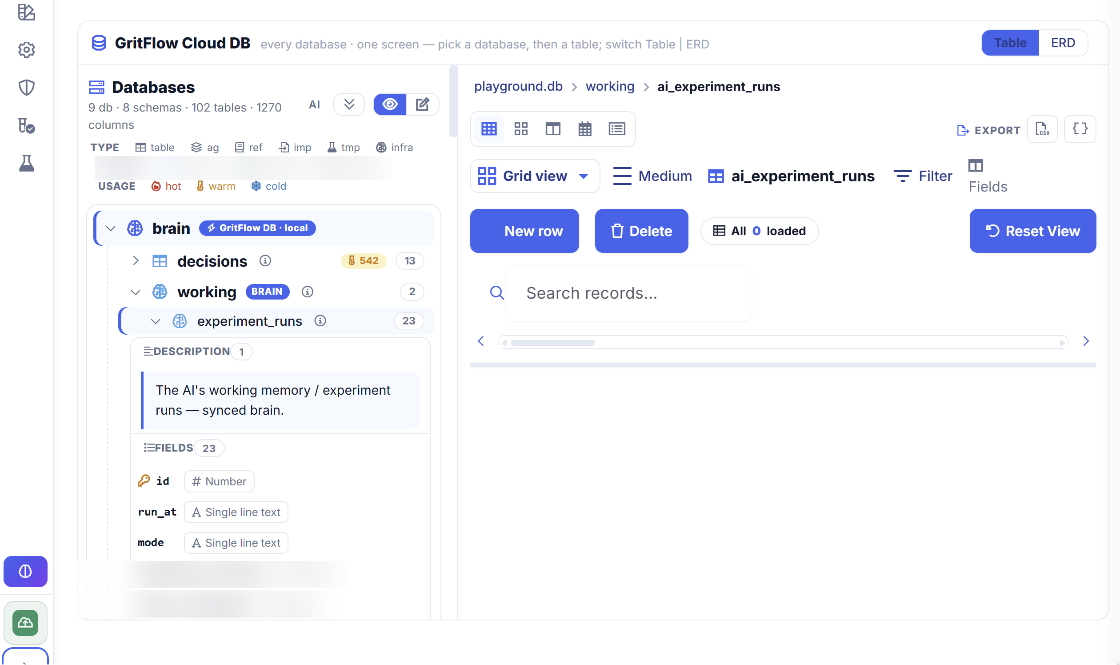1120x665 pixels.
Task: Switch to grid layout icon
Action: (489, 129)
